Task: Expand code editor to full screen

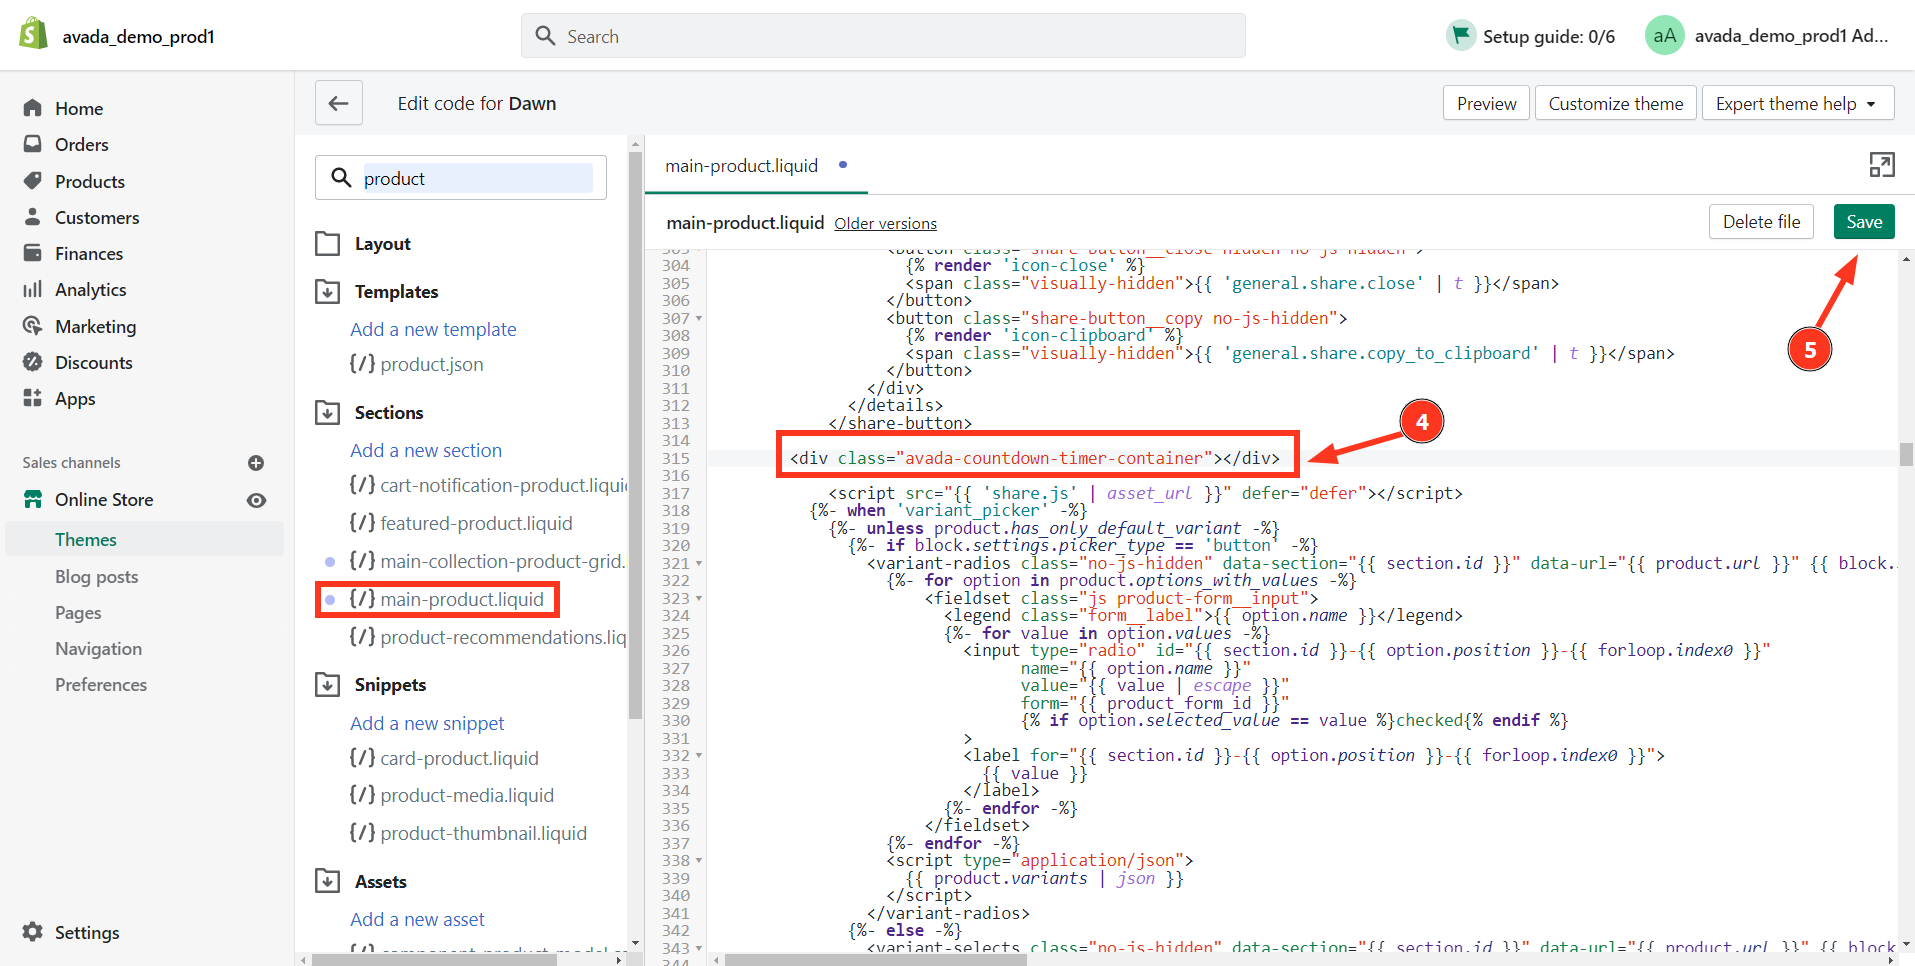Action: coord(1882,165)
